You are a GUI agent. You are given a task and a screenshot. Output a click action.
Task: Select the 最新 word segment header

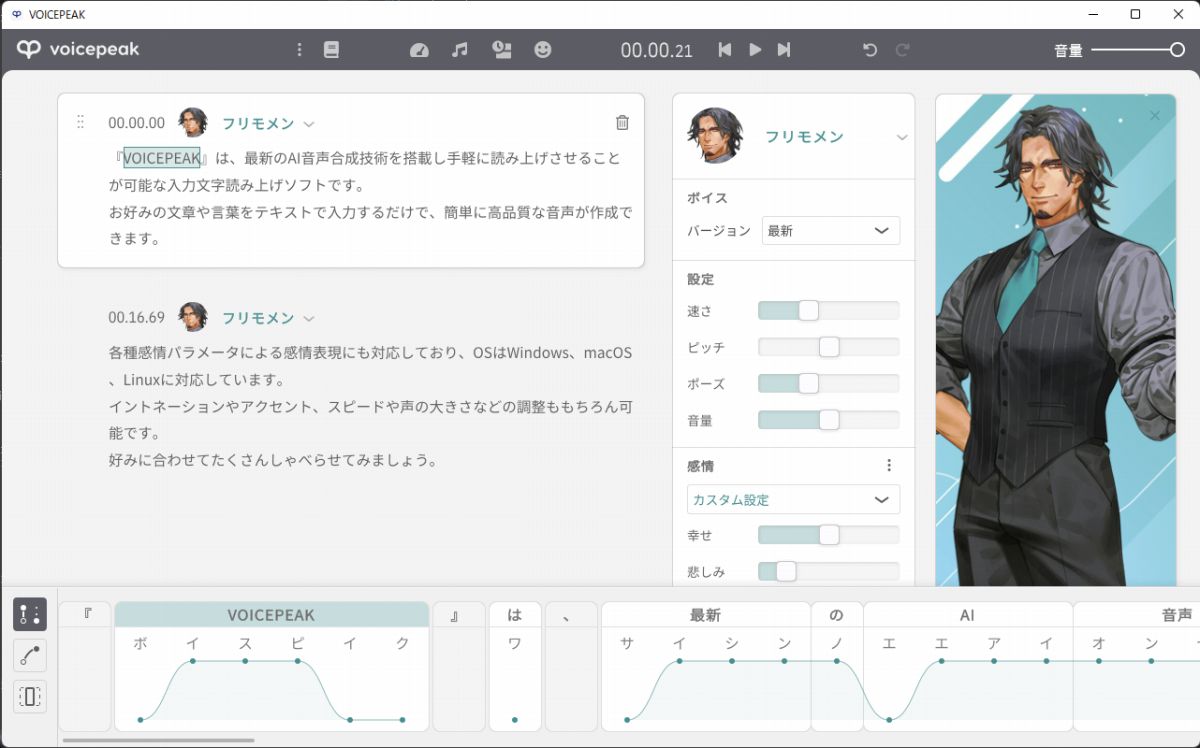coord(705,615)
